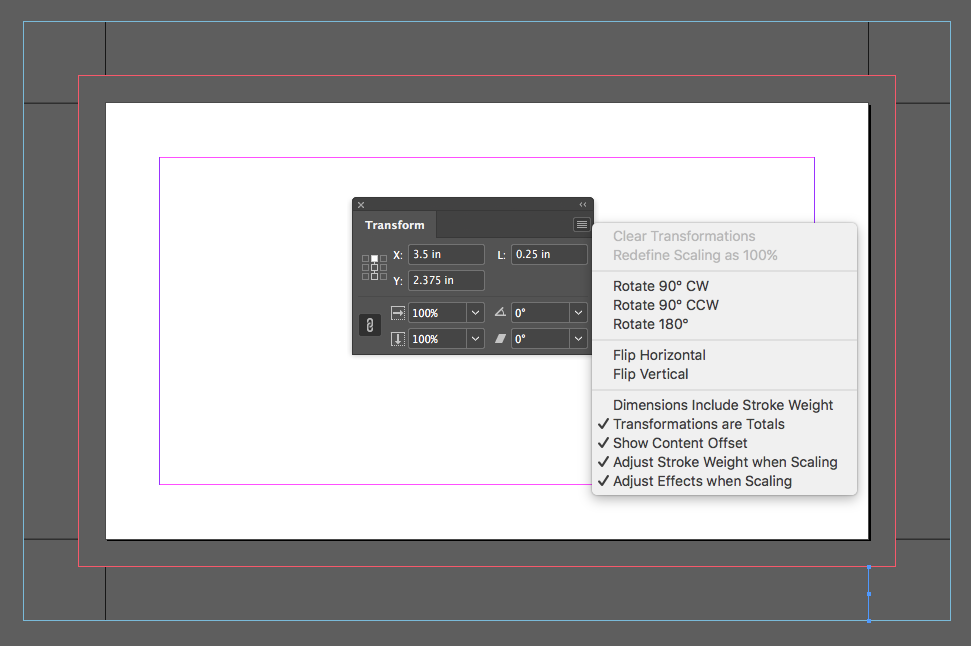Image resolution: width=971 pixels, height=646 pixels.
Task: Click the Shear X Angle icon
Action: point(500,339)
